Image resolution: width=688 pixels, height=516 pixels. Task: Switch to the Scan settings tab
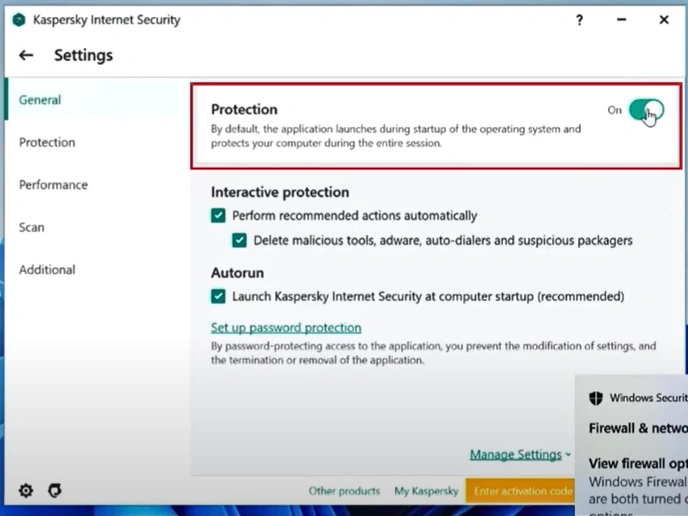32,227
